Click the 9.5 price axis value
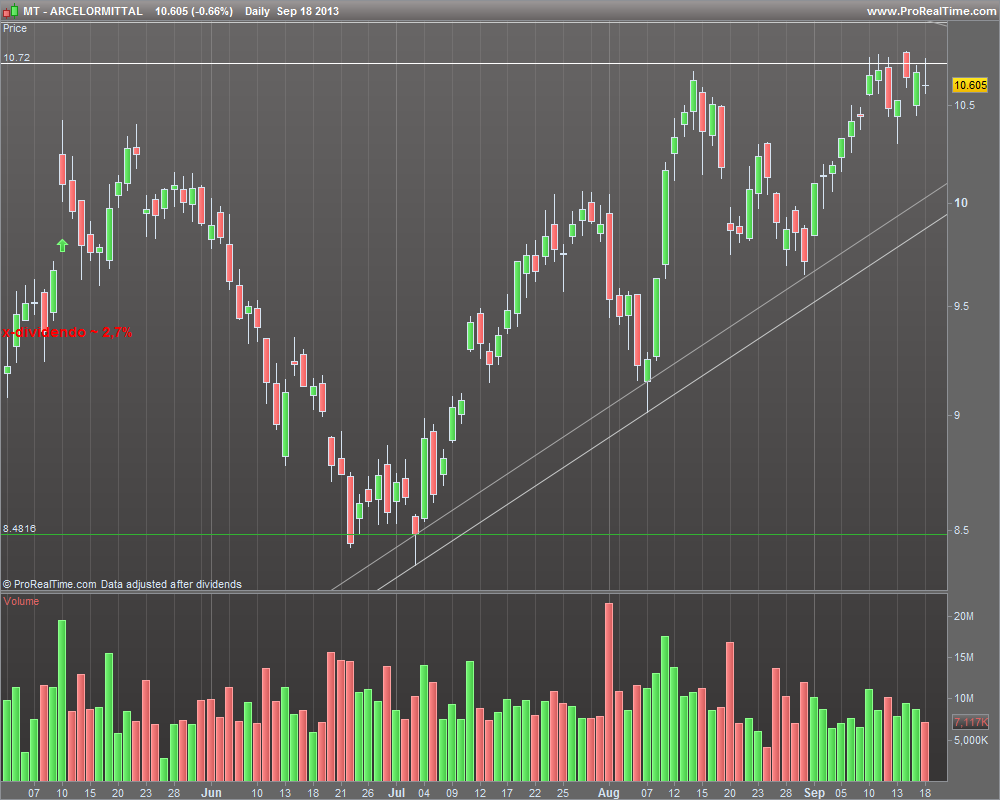The image size is (1000, 800). point(961,306)
